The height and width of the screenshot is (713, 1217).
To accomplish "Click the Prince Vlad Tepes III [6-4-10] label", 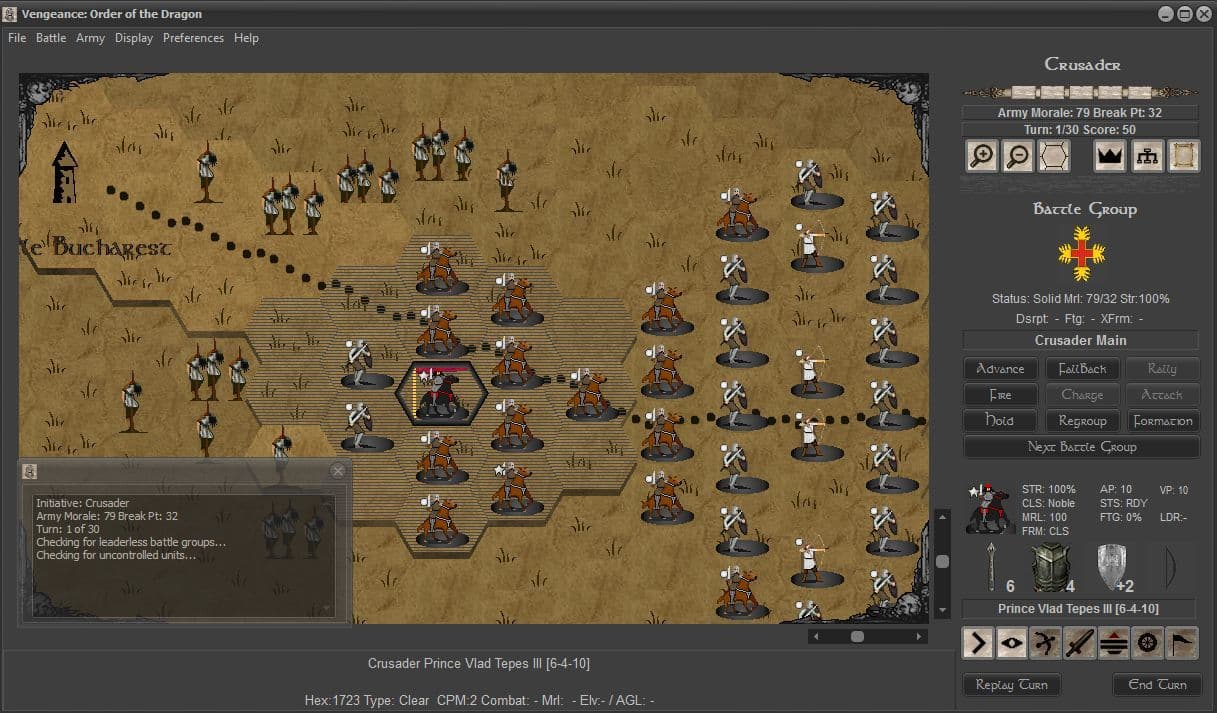I will pyautogui.click(x=1081, y=609).
